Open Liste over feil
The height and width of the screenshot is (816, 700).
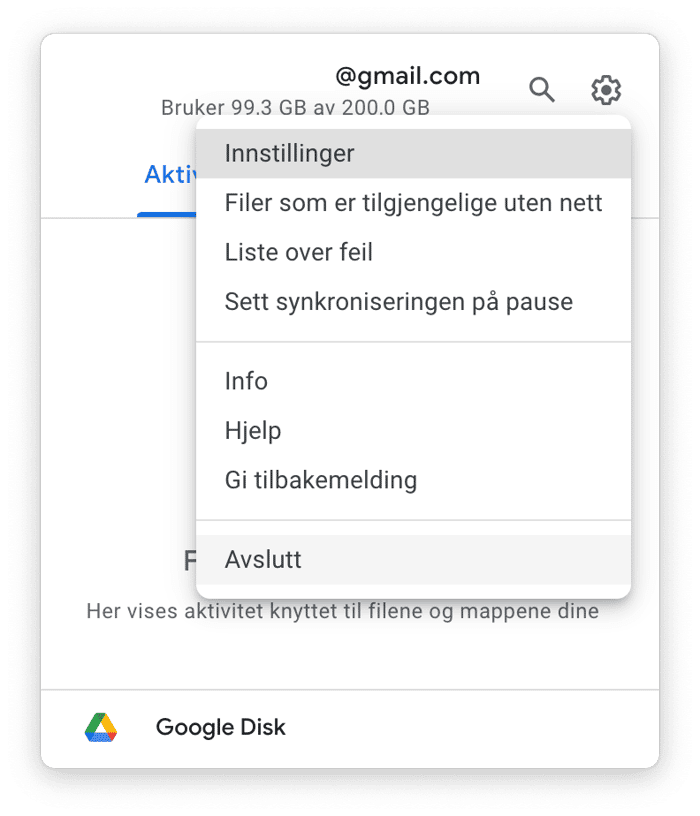pos(413,252)
